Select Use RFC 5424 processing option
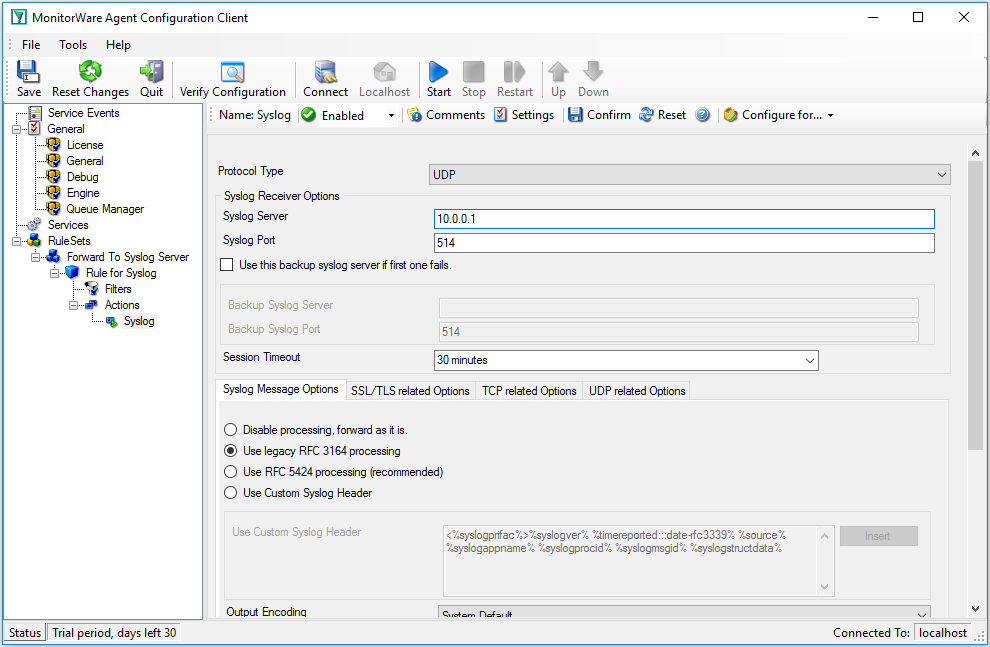Image resolution: width=990 pixels, height=647 pixels. pyautogui.click(x=230, y=472)
